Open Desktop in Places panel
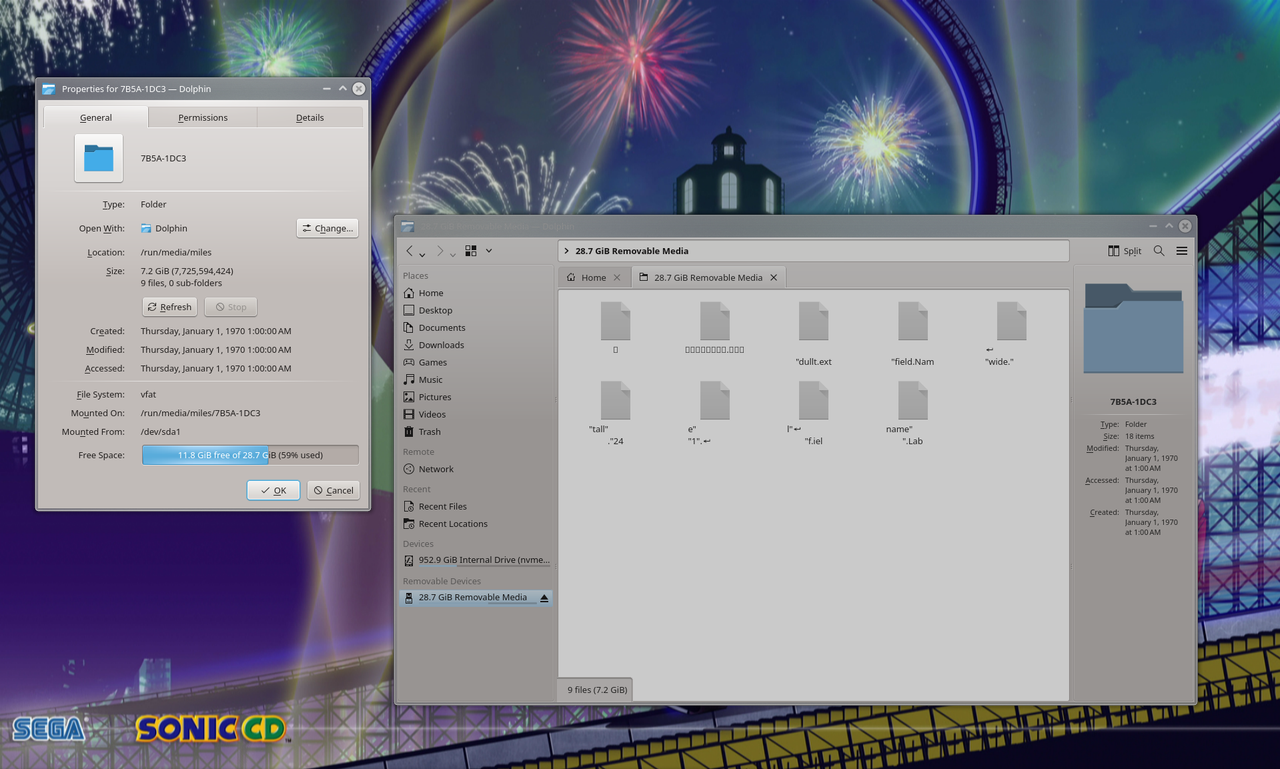Screen dimensions: 1280x769 tap(476, 310)
